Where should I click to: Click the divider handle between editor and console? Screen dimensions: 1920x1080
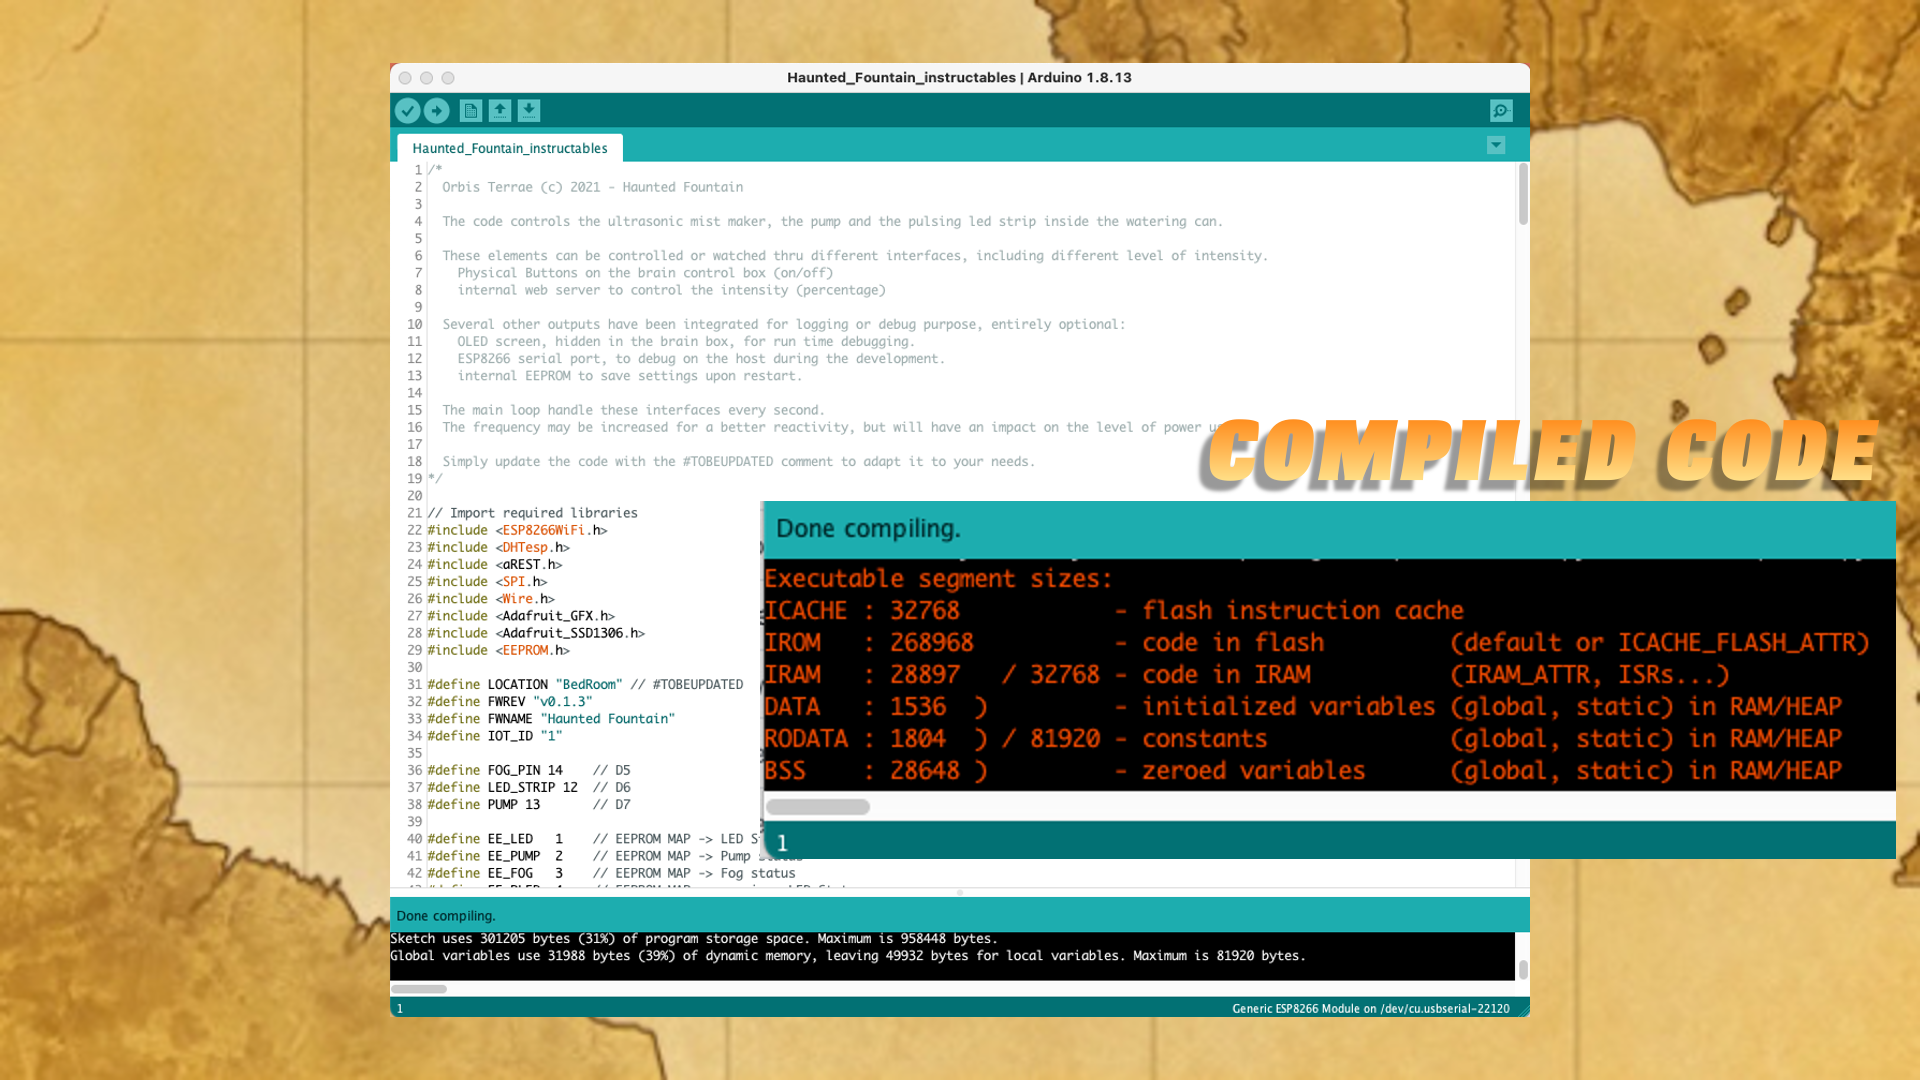pos(960,893)
